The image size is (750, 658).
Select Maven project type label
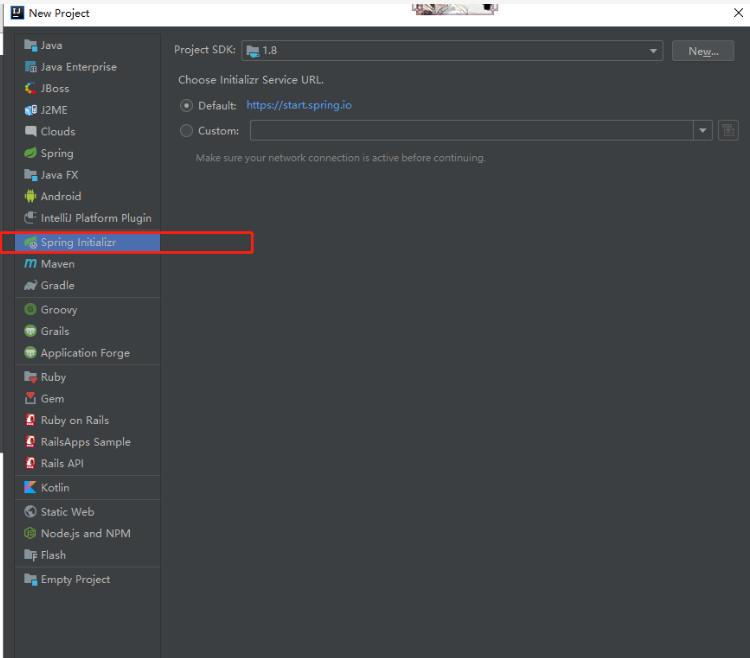(58, 264)
